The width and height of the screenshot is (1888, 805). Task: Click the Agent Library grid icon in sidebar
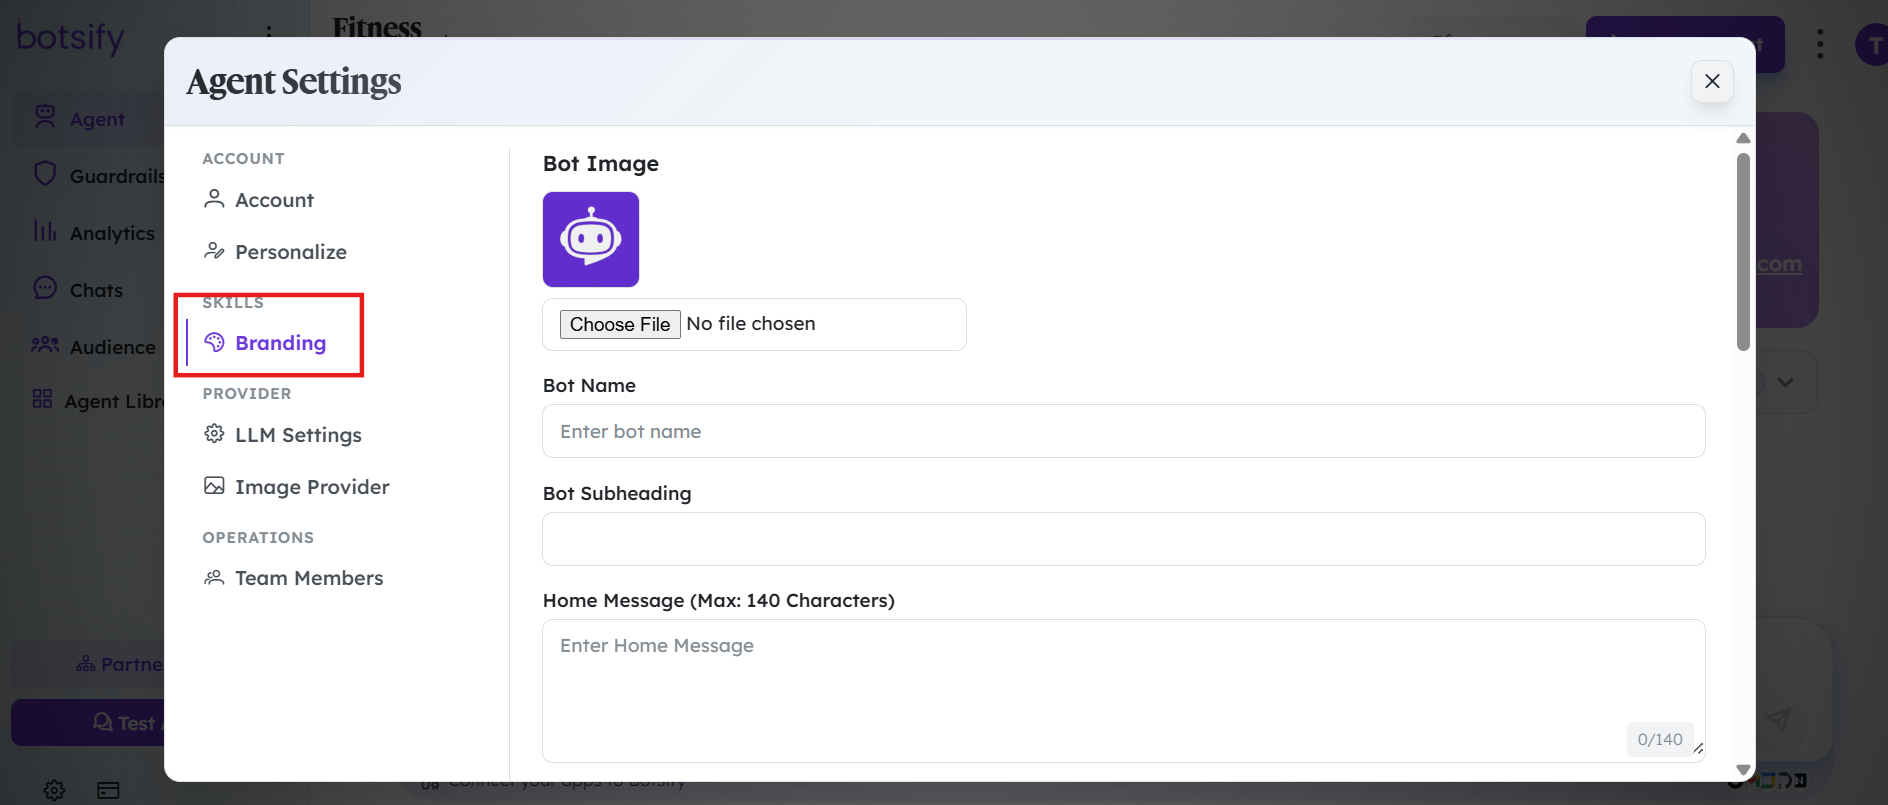click(x=42, y=399)
